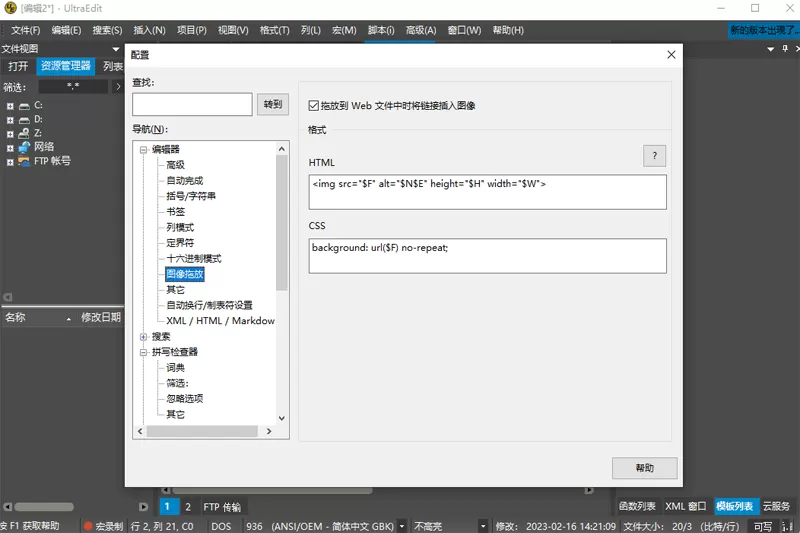Open the 搜索(S) menu

pyautogui.click(x=107, y=30)
